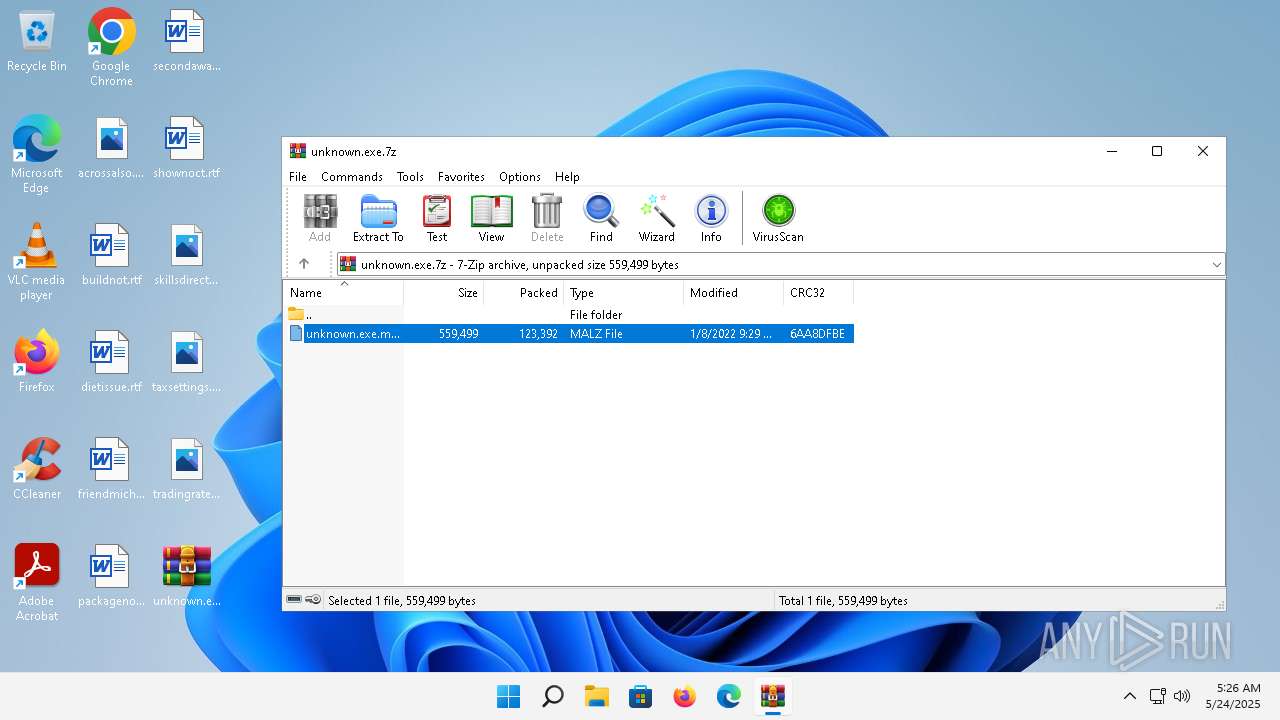
Task: Click the archive path field text
Action: tap(520, 265)
